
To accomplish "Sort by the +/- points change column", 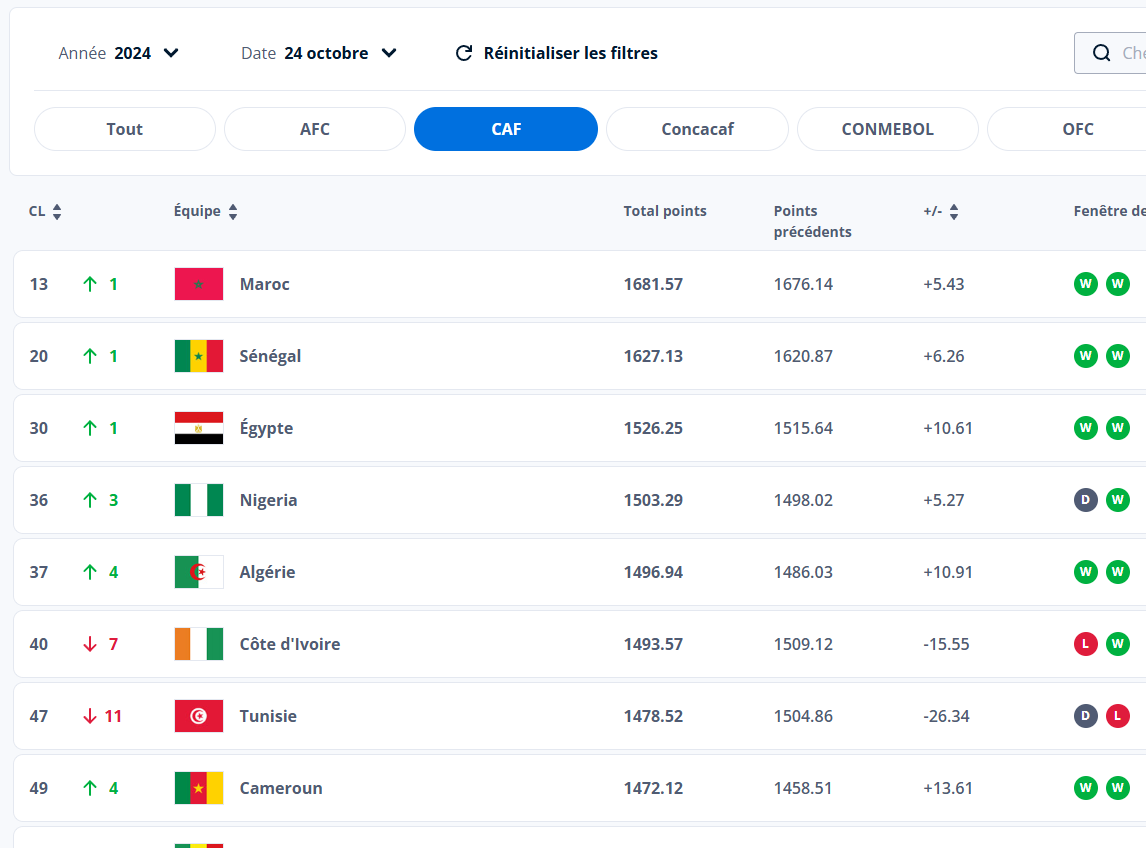I will 941,212.
